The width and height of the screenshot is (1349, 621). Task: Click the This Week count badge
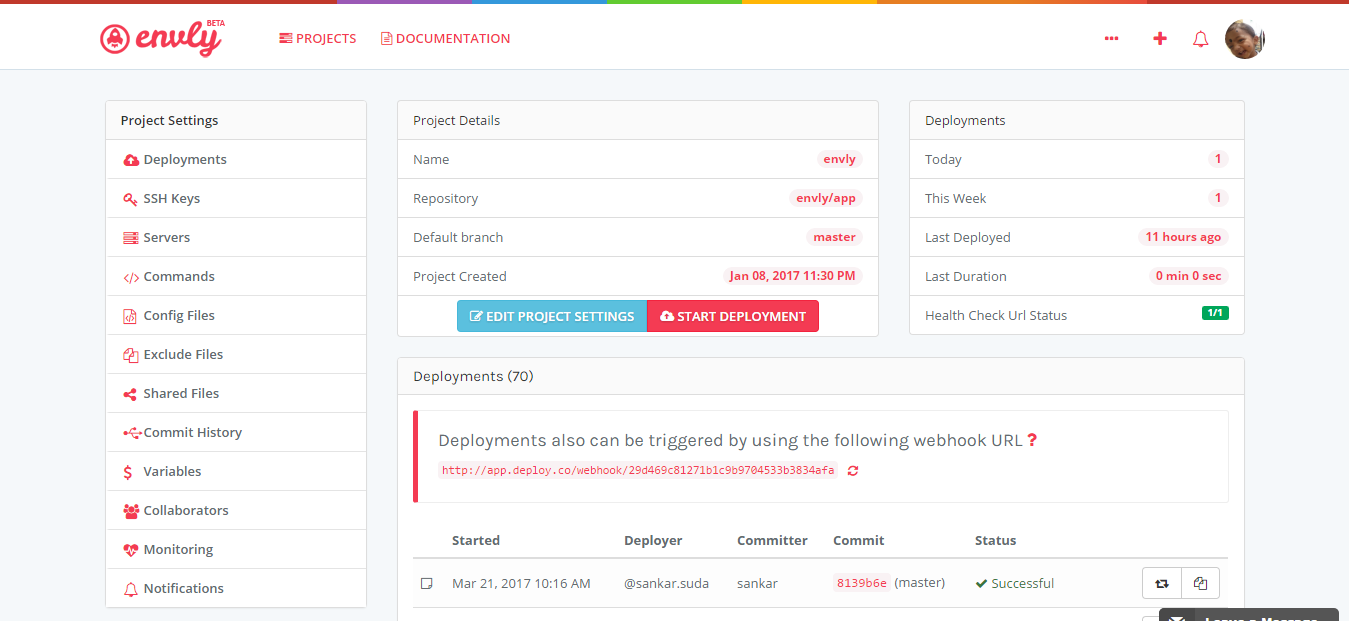(x=1218, y=198)
